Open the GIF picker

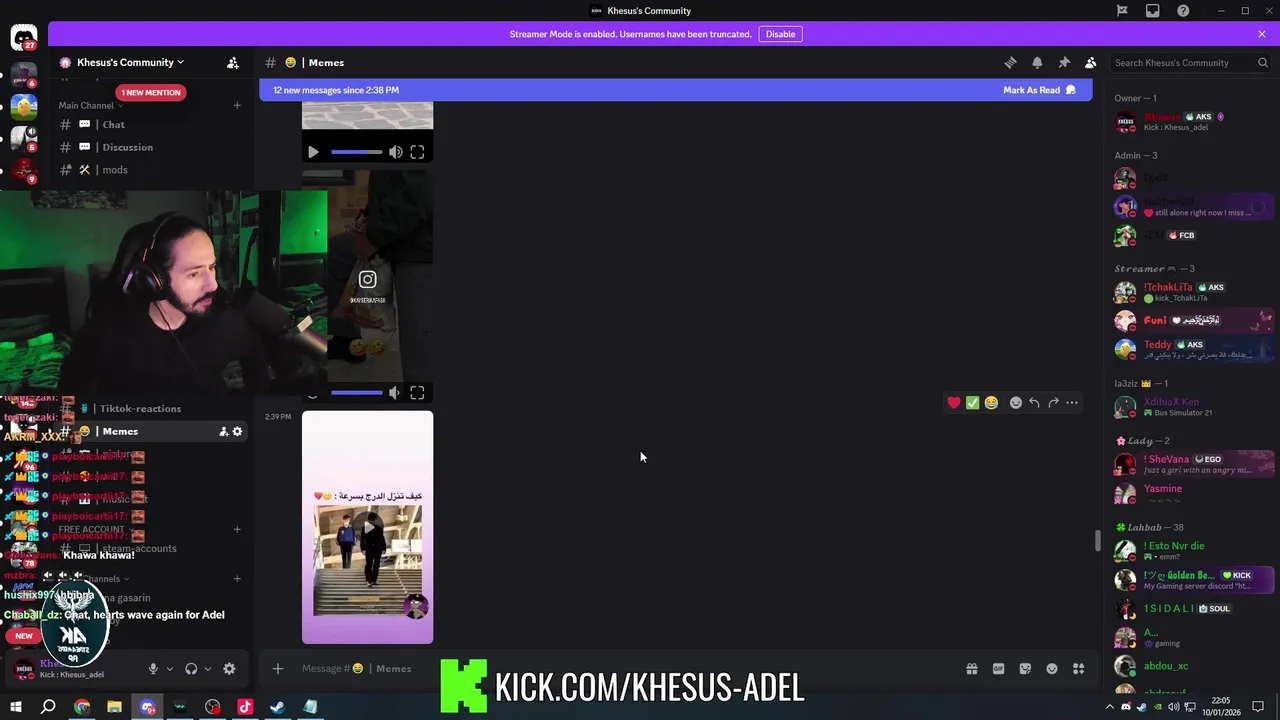tap(998, 669)
